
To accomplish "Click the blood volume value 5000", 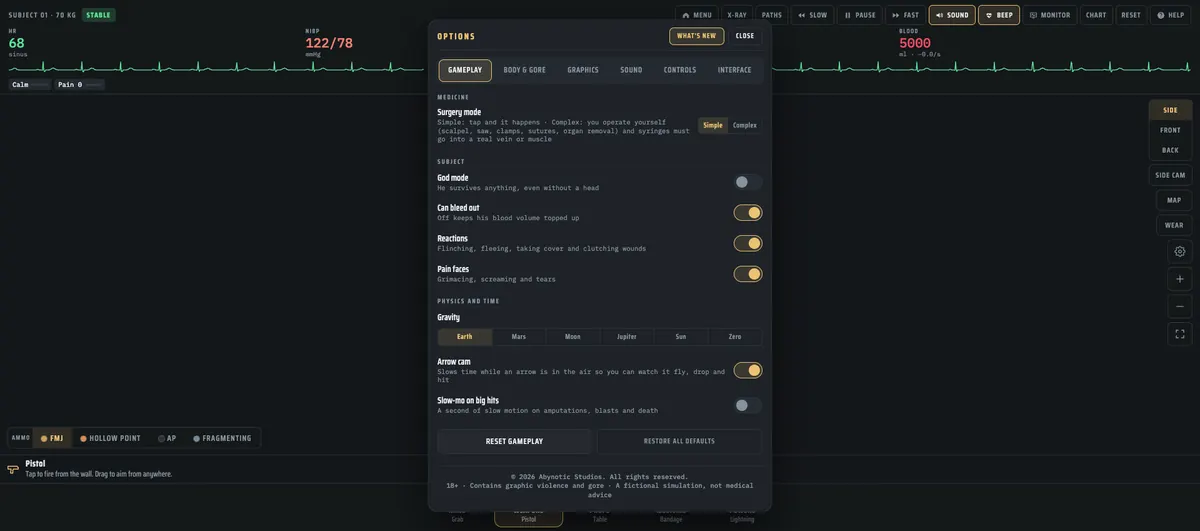I will (x=915, y=43).
